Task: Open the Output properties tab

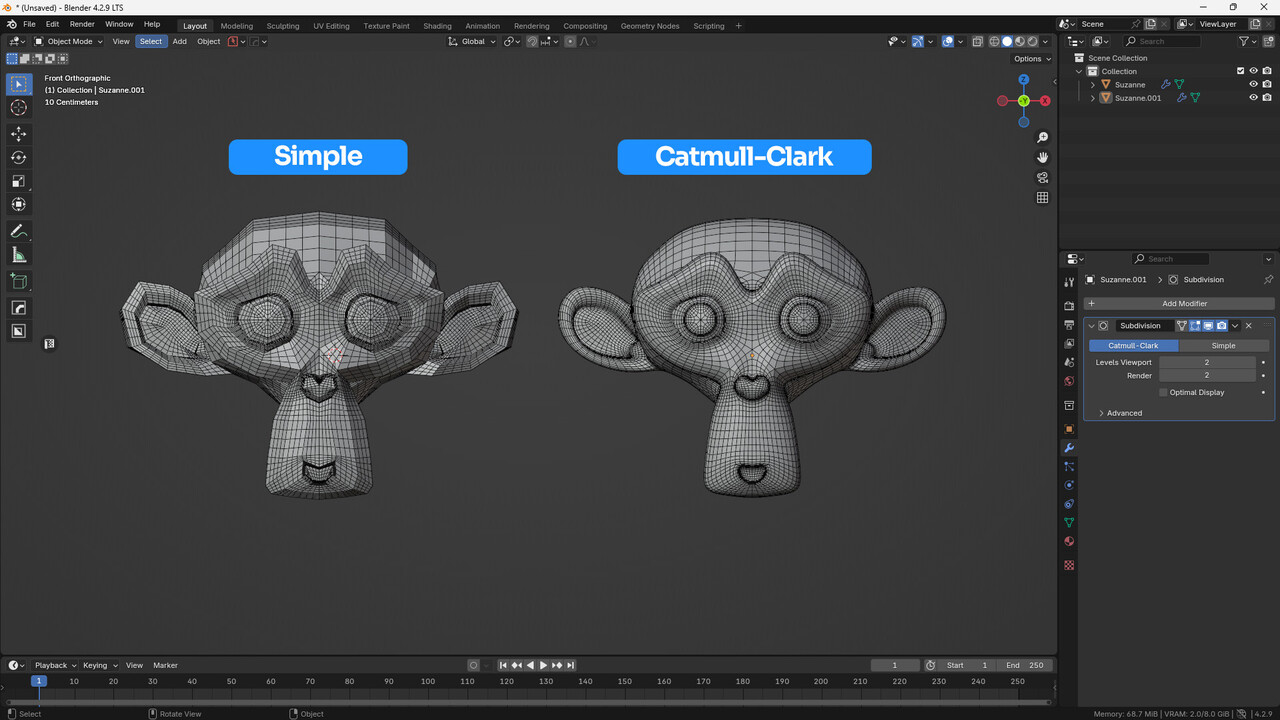Action: (x=1069, y=325)
